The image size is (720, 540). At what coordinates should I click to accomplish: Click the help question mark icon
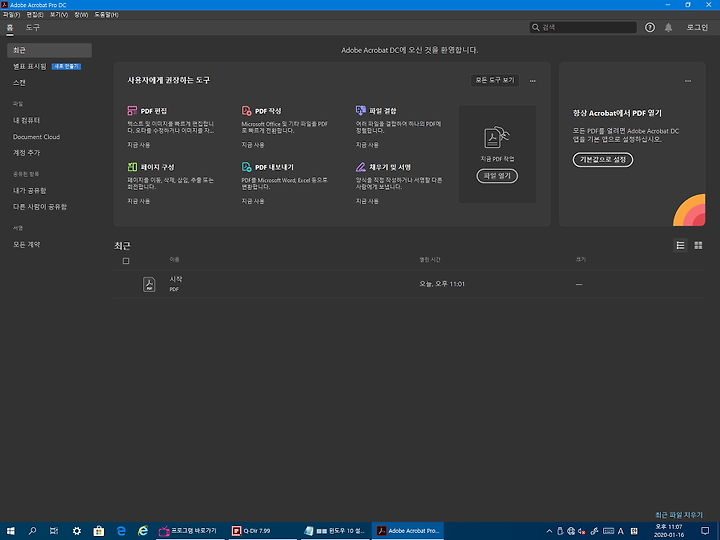click(650, 28)
